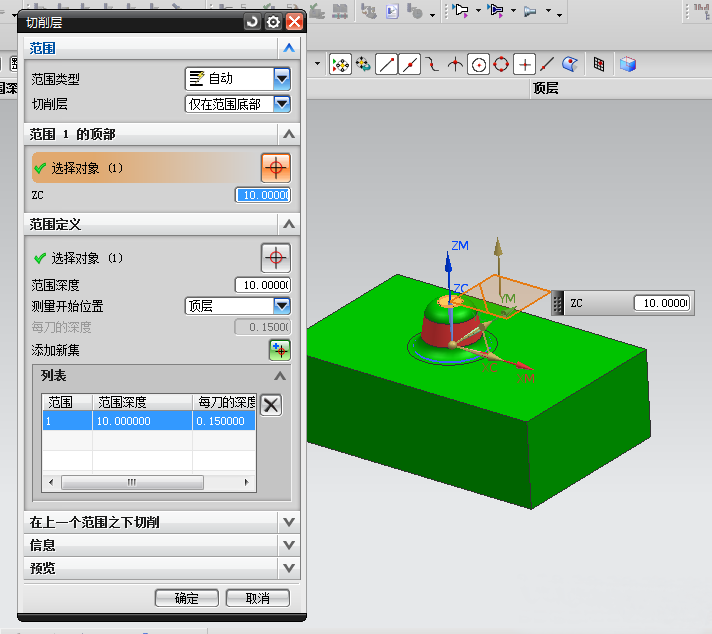Click the list horizontal scrollbar thumb

coord(131,482)
